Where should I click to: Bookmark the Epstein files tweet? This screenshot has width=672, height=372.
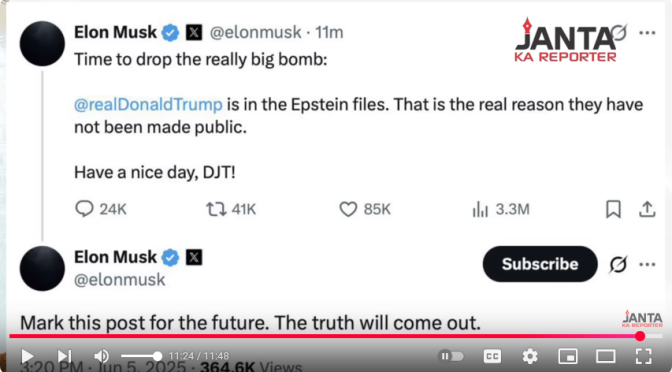(x=613, y=209)
